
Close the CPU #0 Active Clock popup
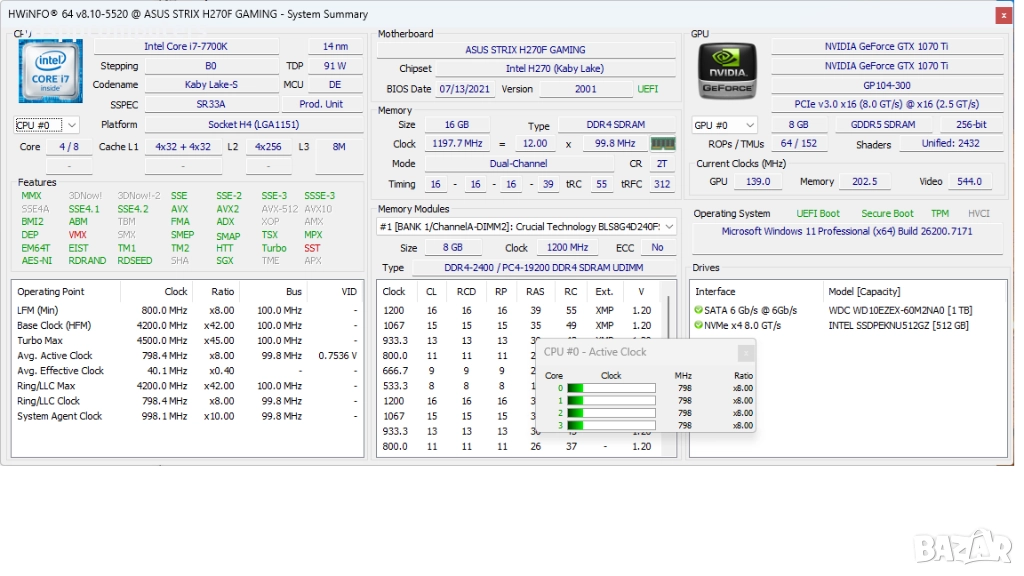(745, 353)
